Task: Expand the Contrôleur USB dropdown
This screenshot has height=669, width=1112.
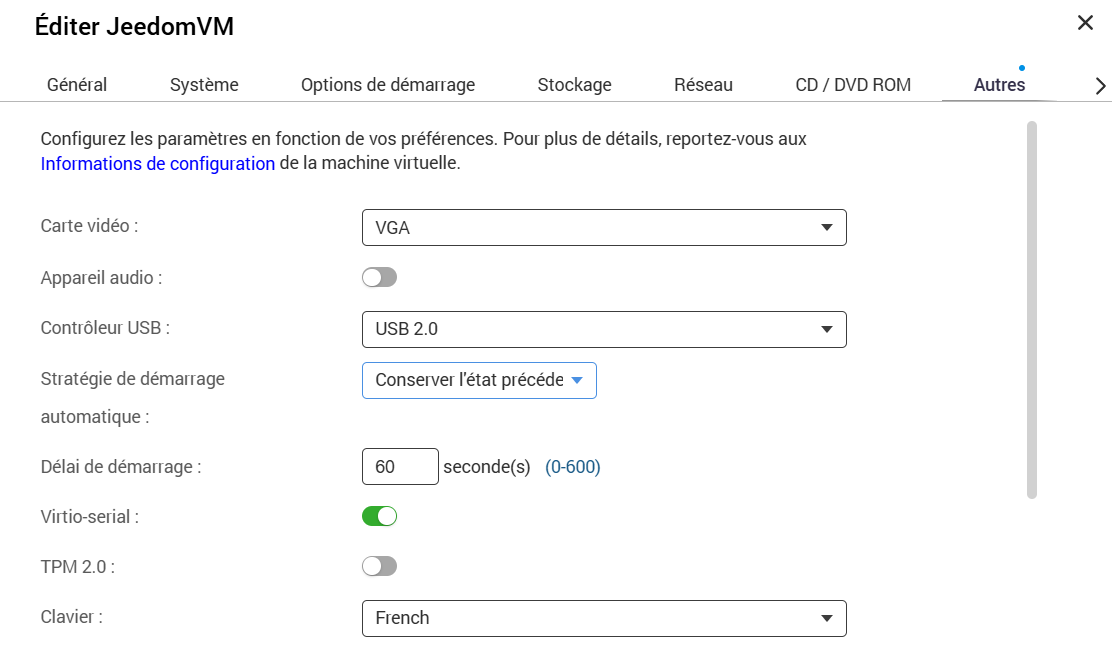Action: (x=603, y=329)
